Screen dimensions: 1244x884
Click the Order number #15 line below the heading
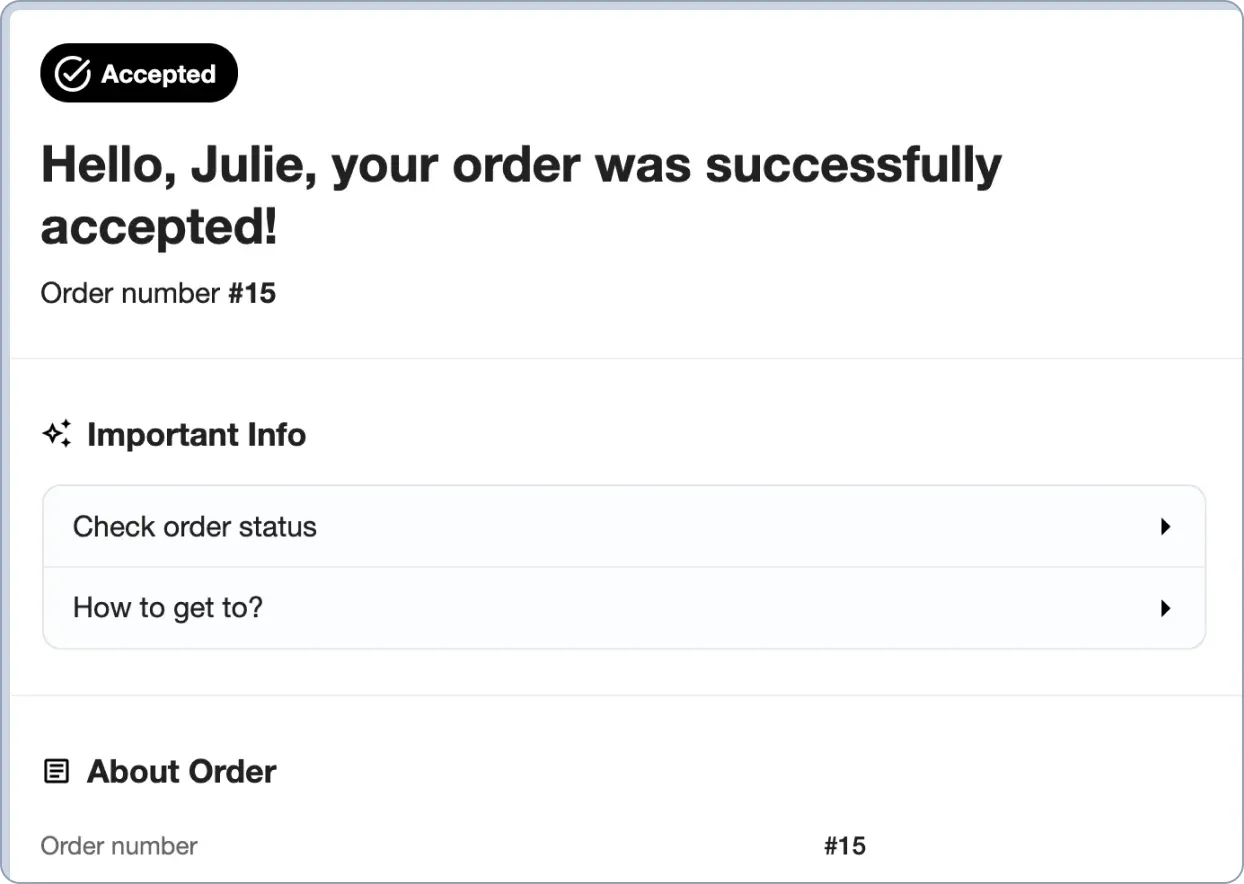pos(158,292)
